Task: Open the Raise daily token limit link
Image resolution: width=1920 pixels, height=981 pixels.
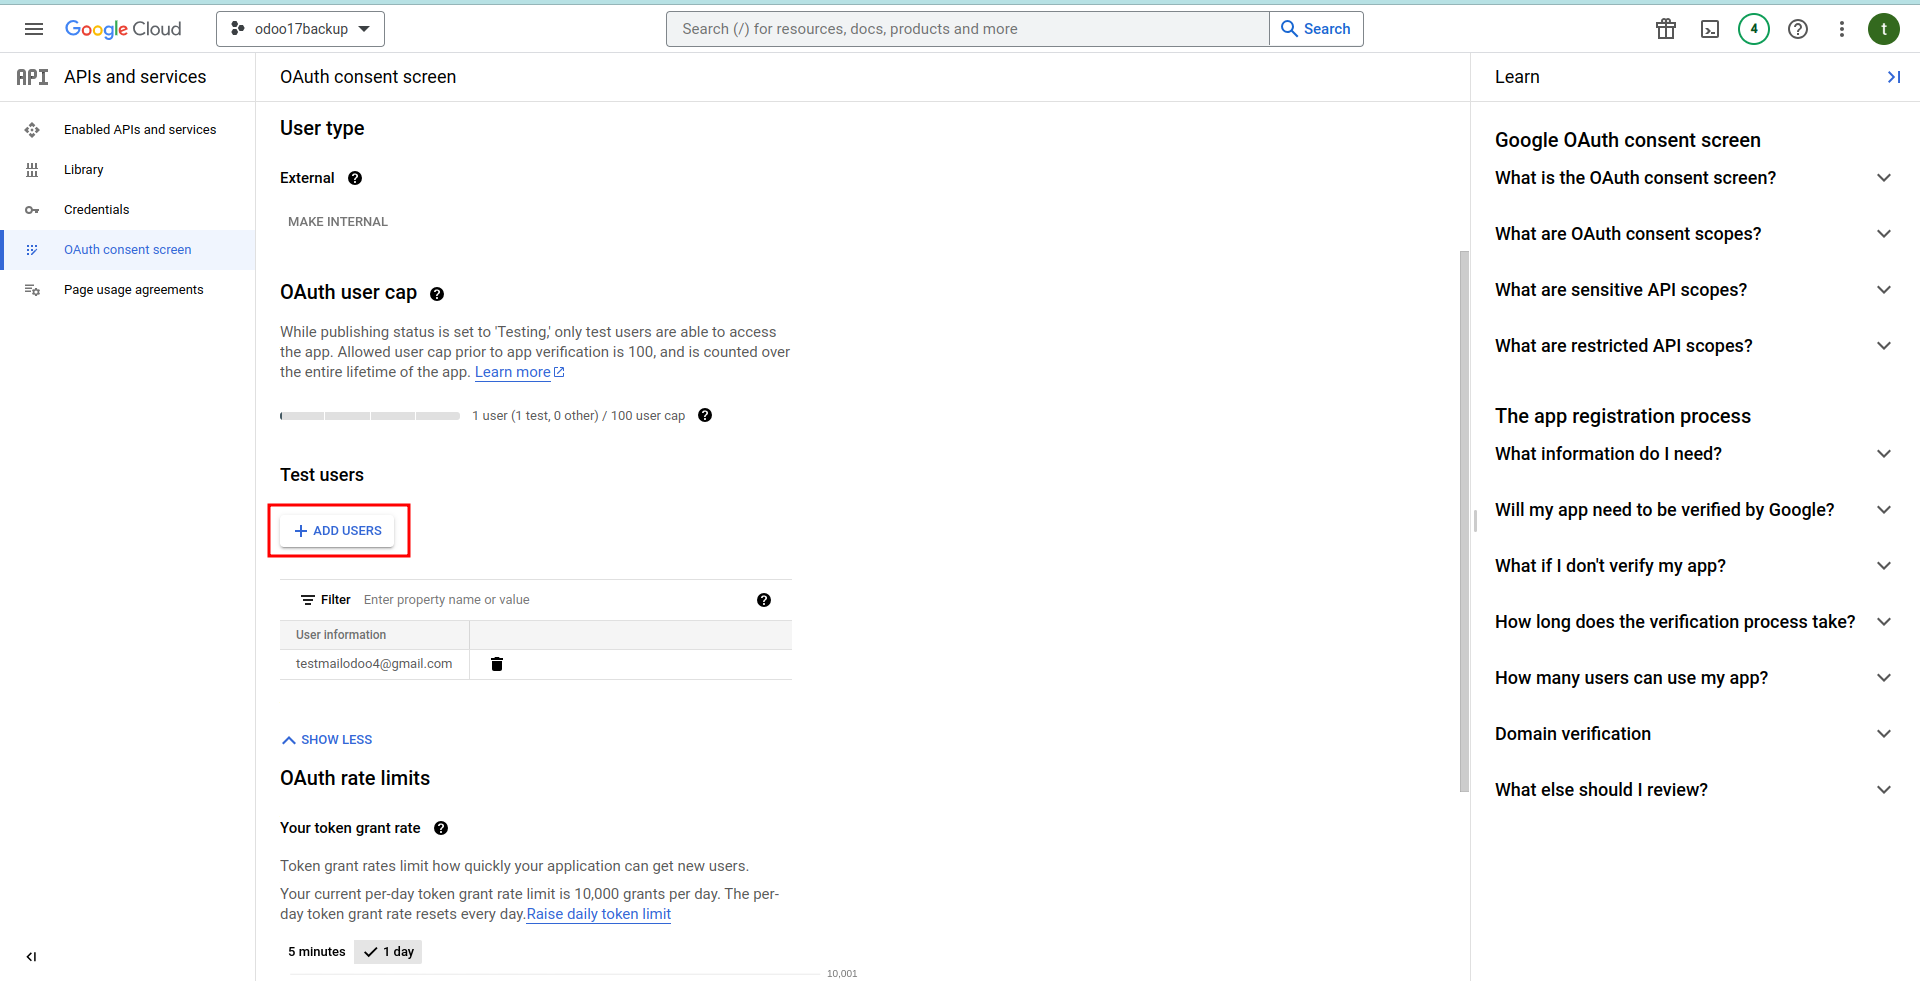Action: click(598, 914)
